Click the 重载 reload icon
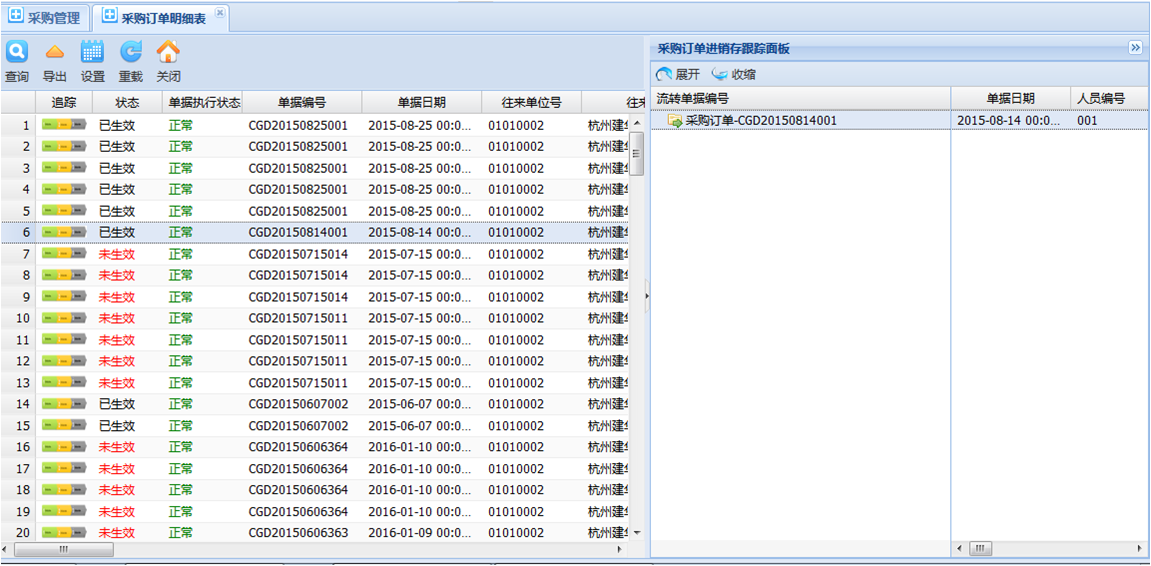This screenshot has height=566, width=1151. (131, 52)
